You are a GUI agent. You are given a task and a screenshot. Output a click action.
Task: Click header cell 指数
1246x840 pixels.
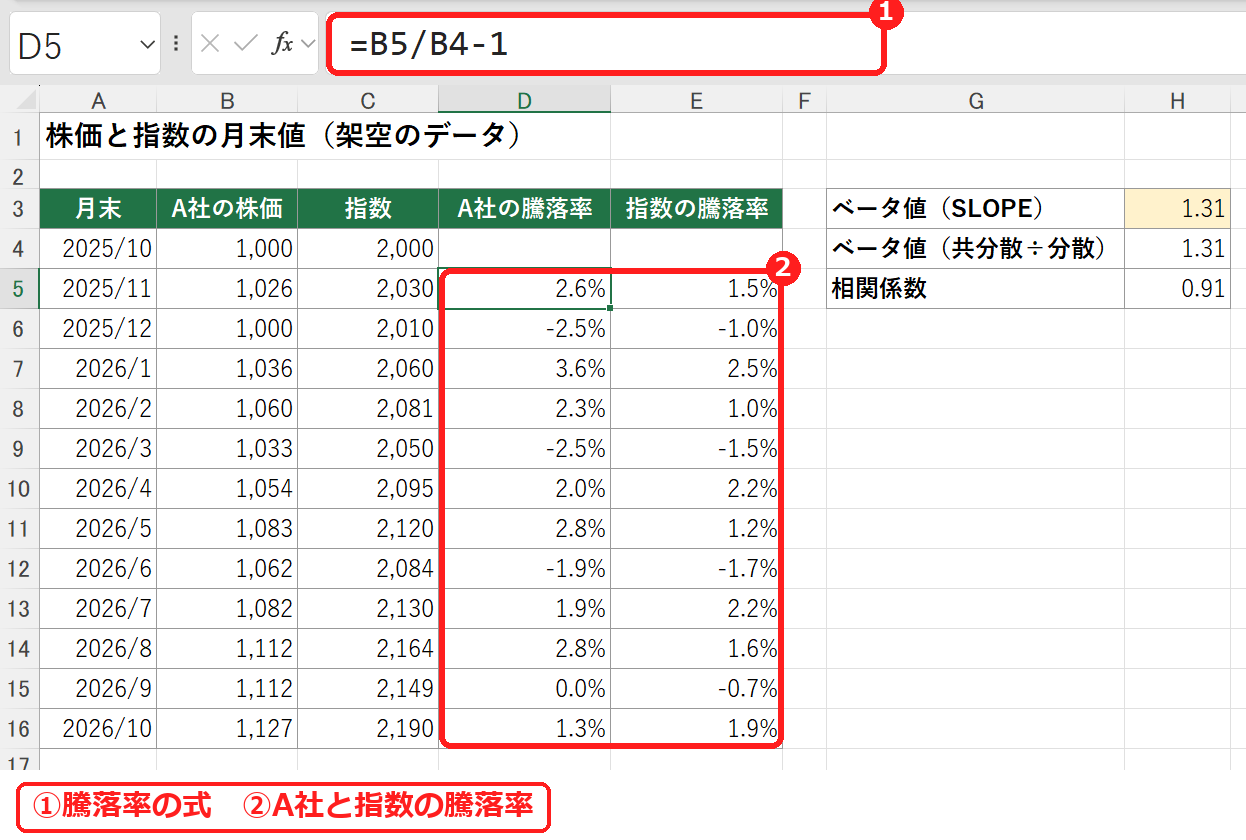(368, 209)
